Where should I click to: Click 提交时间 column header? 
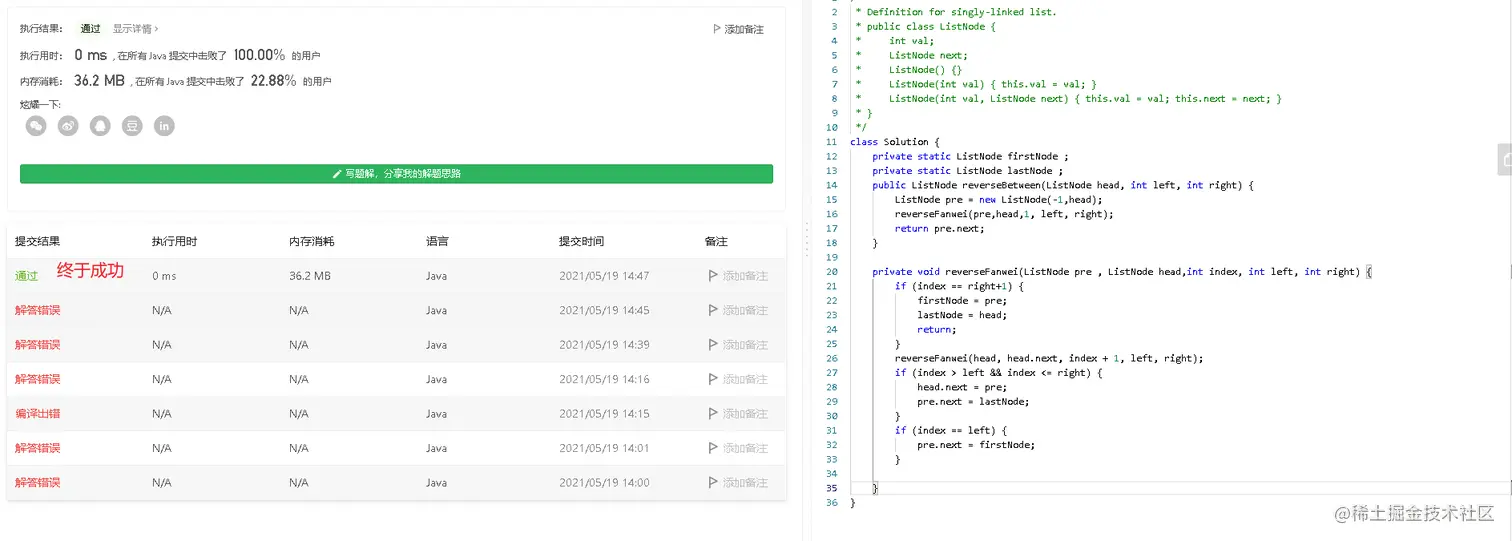[581, 241]
